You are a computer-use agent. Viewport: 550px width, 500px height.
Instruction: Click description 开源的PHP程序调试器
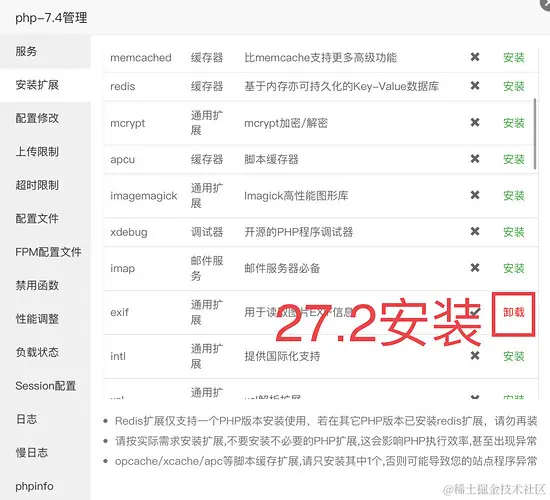pyautogui.click(x=299, y=232)
